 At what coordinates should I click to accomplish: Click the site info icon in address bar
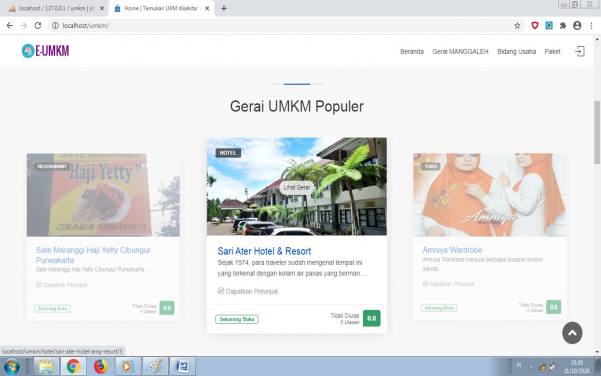pyautogui.click(x=55, y=26)
